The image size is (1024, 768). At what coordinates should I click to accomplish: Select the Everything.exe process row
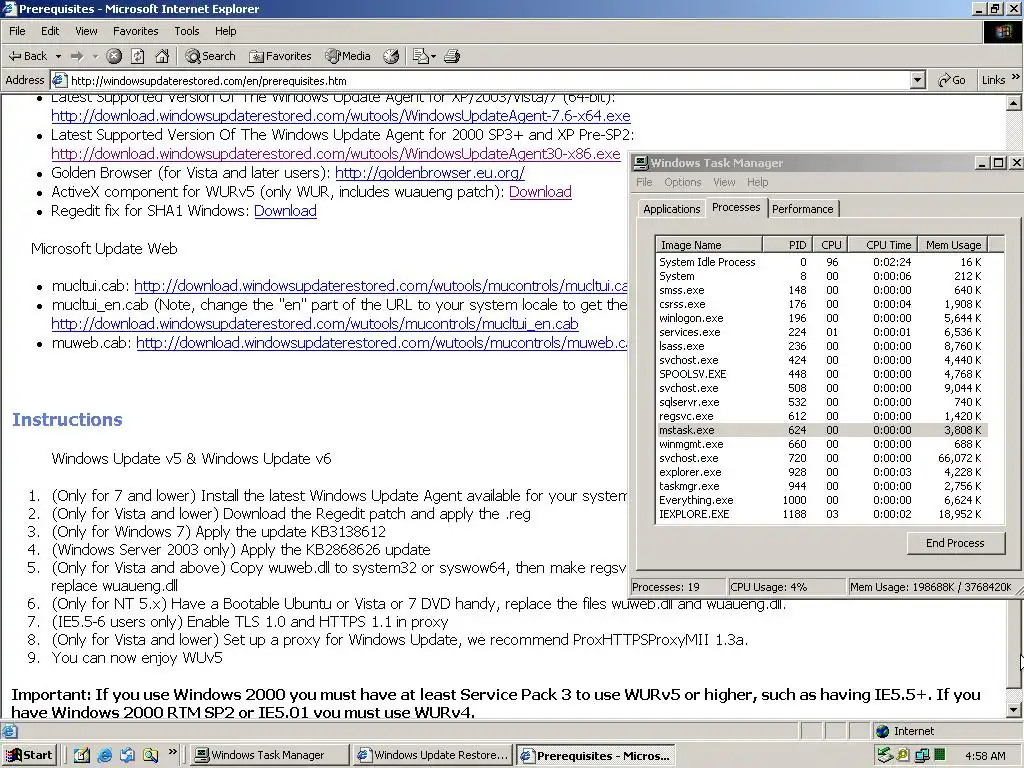point(822,500)
